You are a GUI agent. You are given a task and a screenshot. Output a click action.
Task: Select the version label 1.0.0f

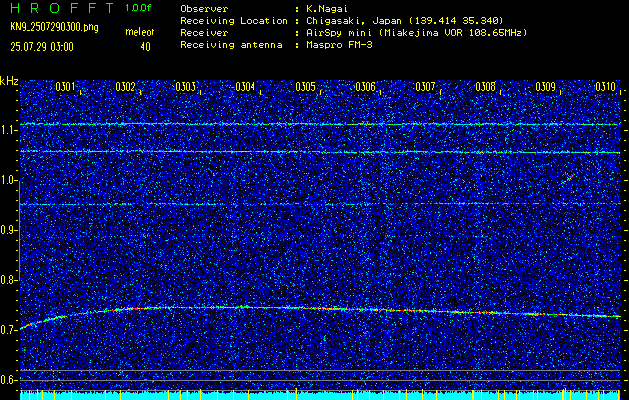(x=138, y=8)
